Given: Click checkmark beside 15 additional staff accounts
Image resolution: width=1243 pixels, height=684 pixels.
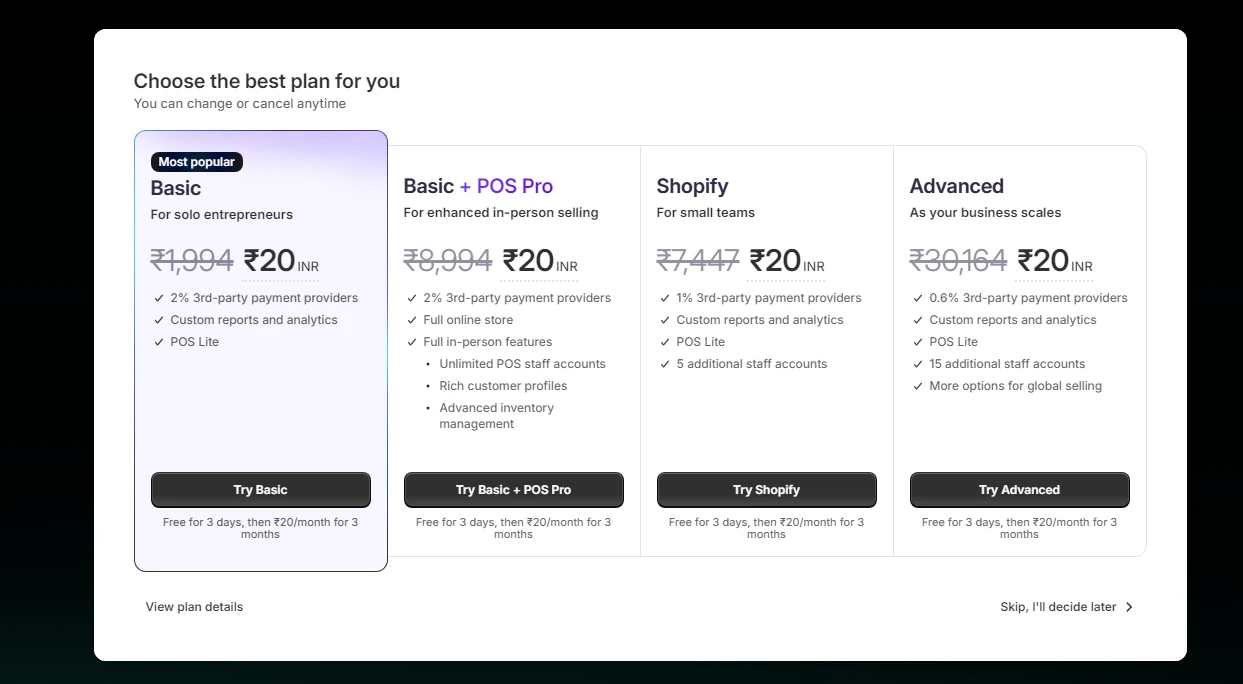Looking at the screenshot, I should 918,364.
